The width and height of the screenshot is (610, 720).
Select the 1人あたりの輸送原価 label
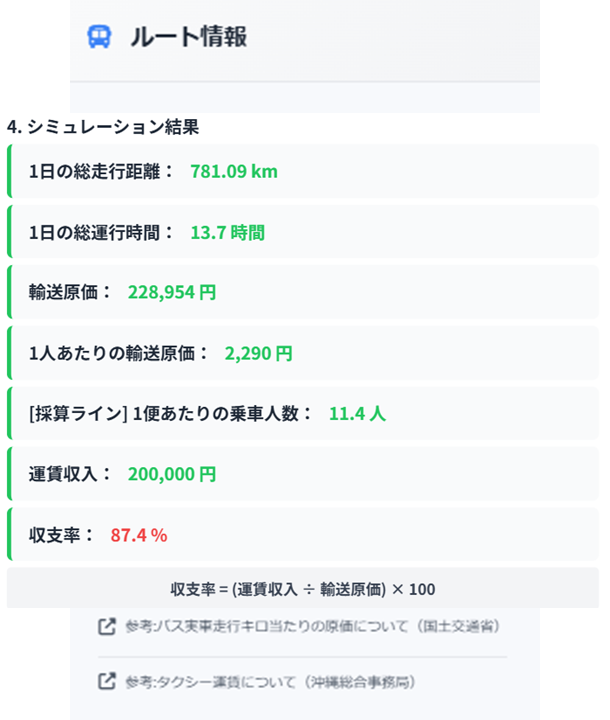[x=119, y=353]
